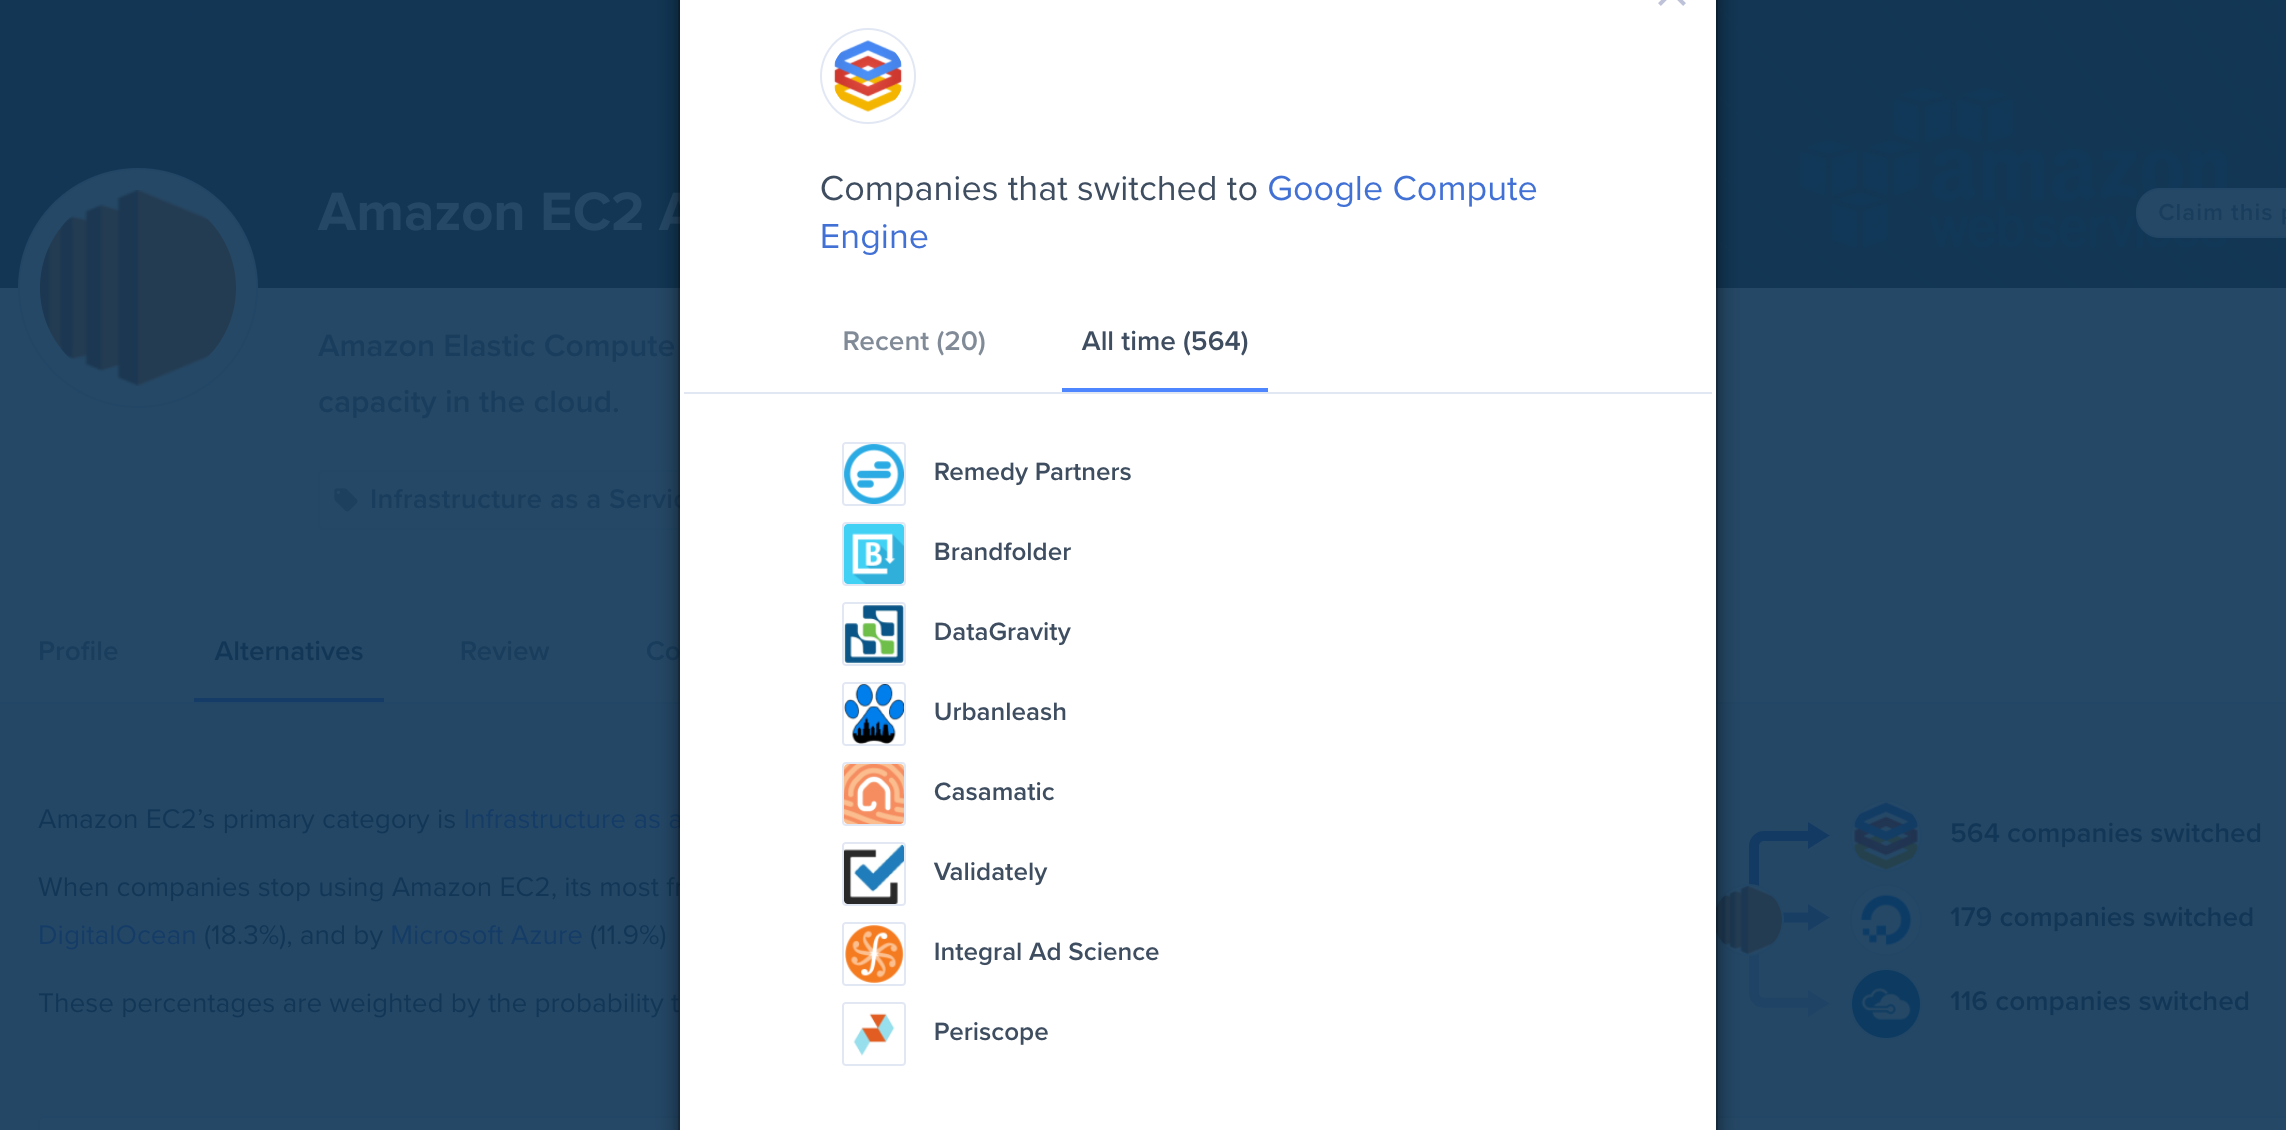Click the DataGravity company name
Image resolution: width=2286 pixels, height=1130 pixels.
click(x=1002, y=632)
